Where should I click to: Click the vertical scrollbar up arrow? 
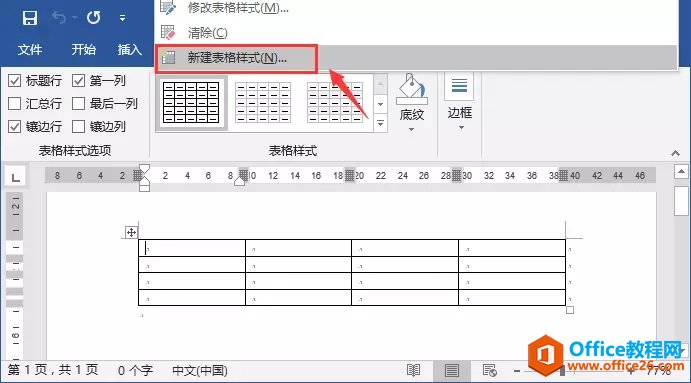[681, 171]
